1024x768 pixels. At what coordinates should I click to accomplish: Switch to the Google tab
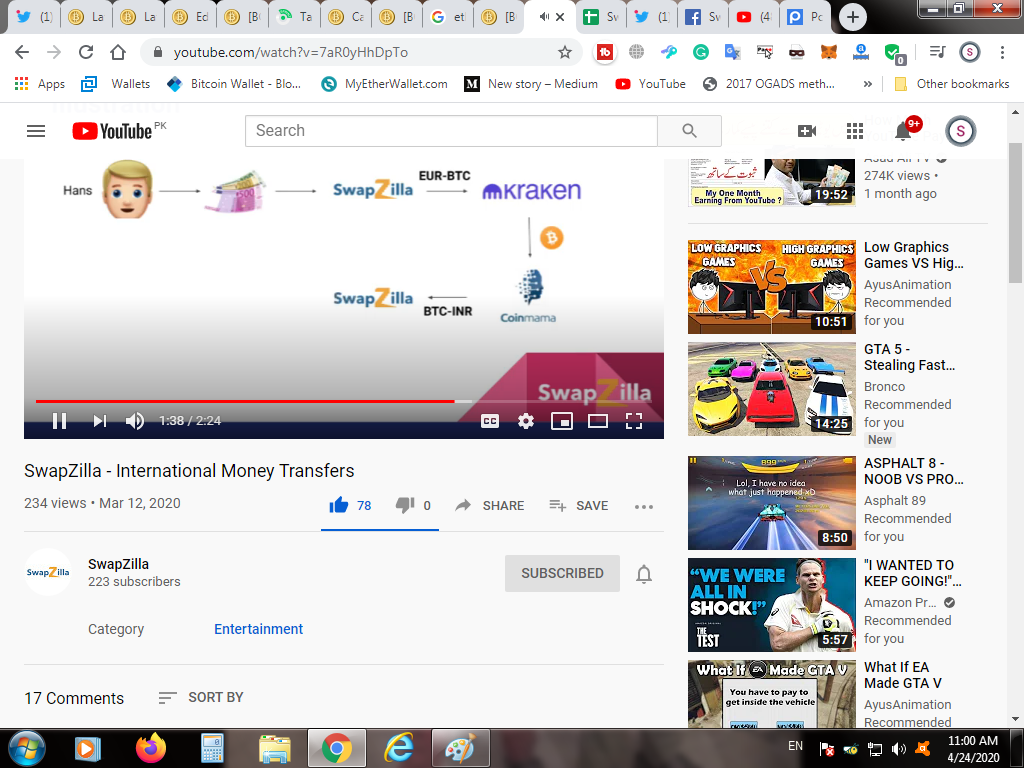[448, 17]
